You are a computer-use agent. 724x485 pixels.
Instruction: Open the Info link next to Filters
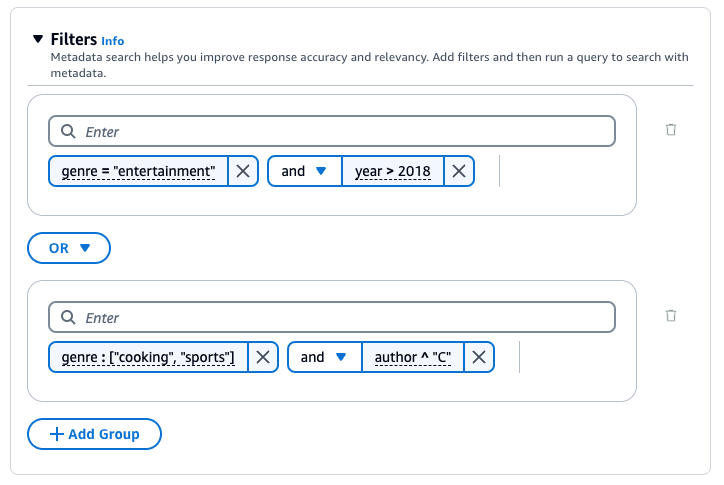pos(112,41)
